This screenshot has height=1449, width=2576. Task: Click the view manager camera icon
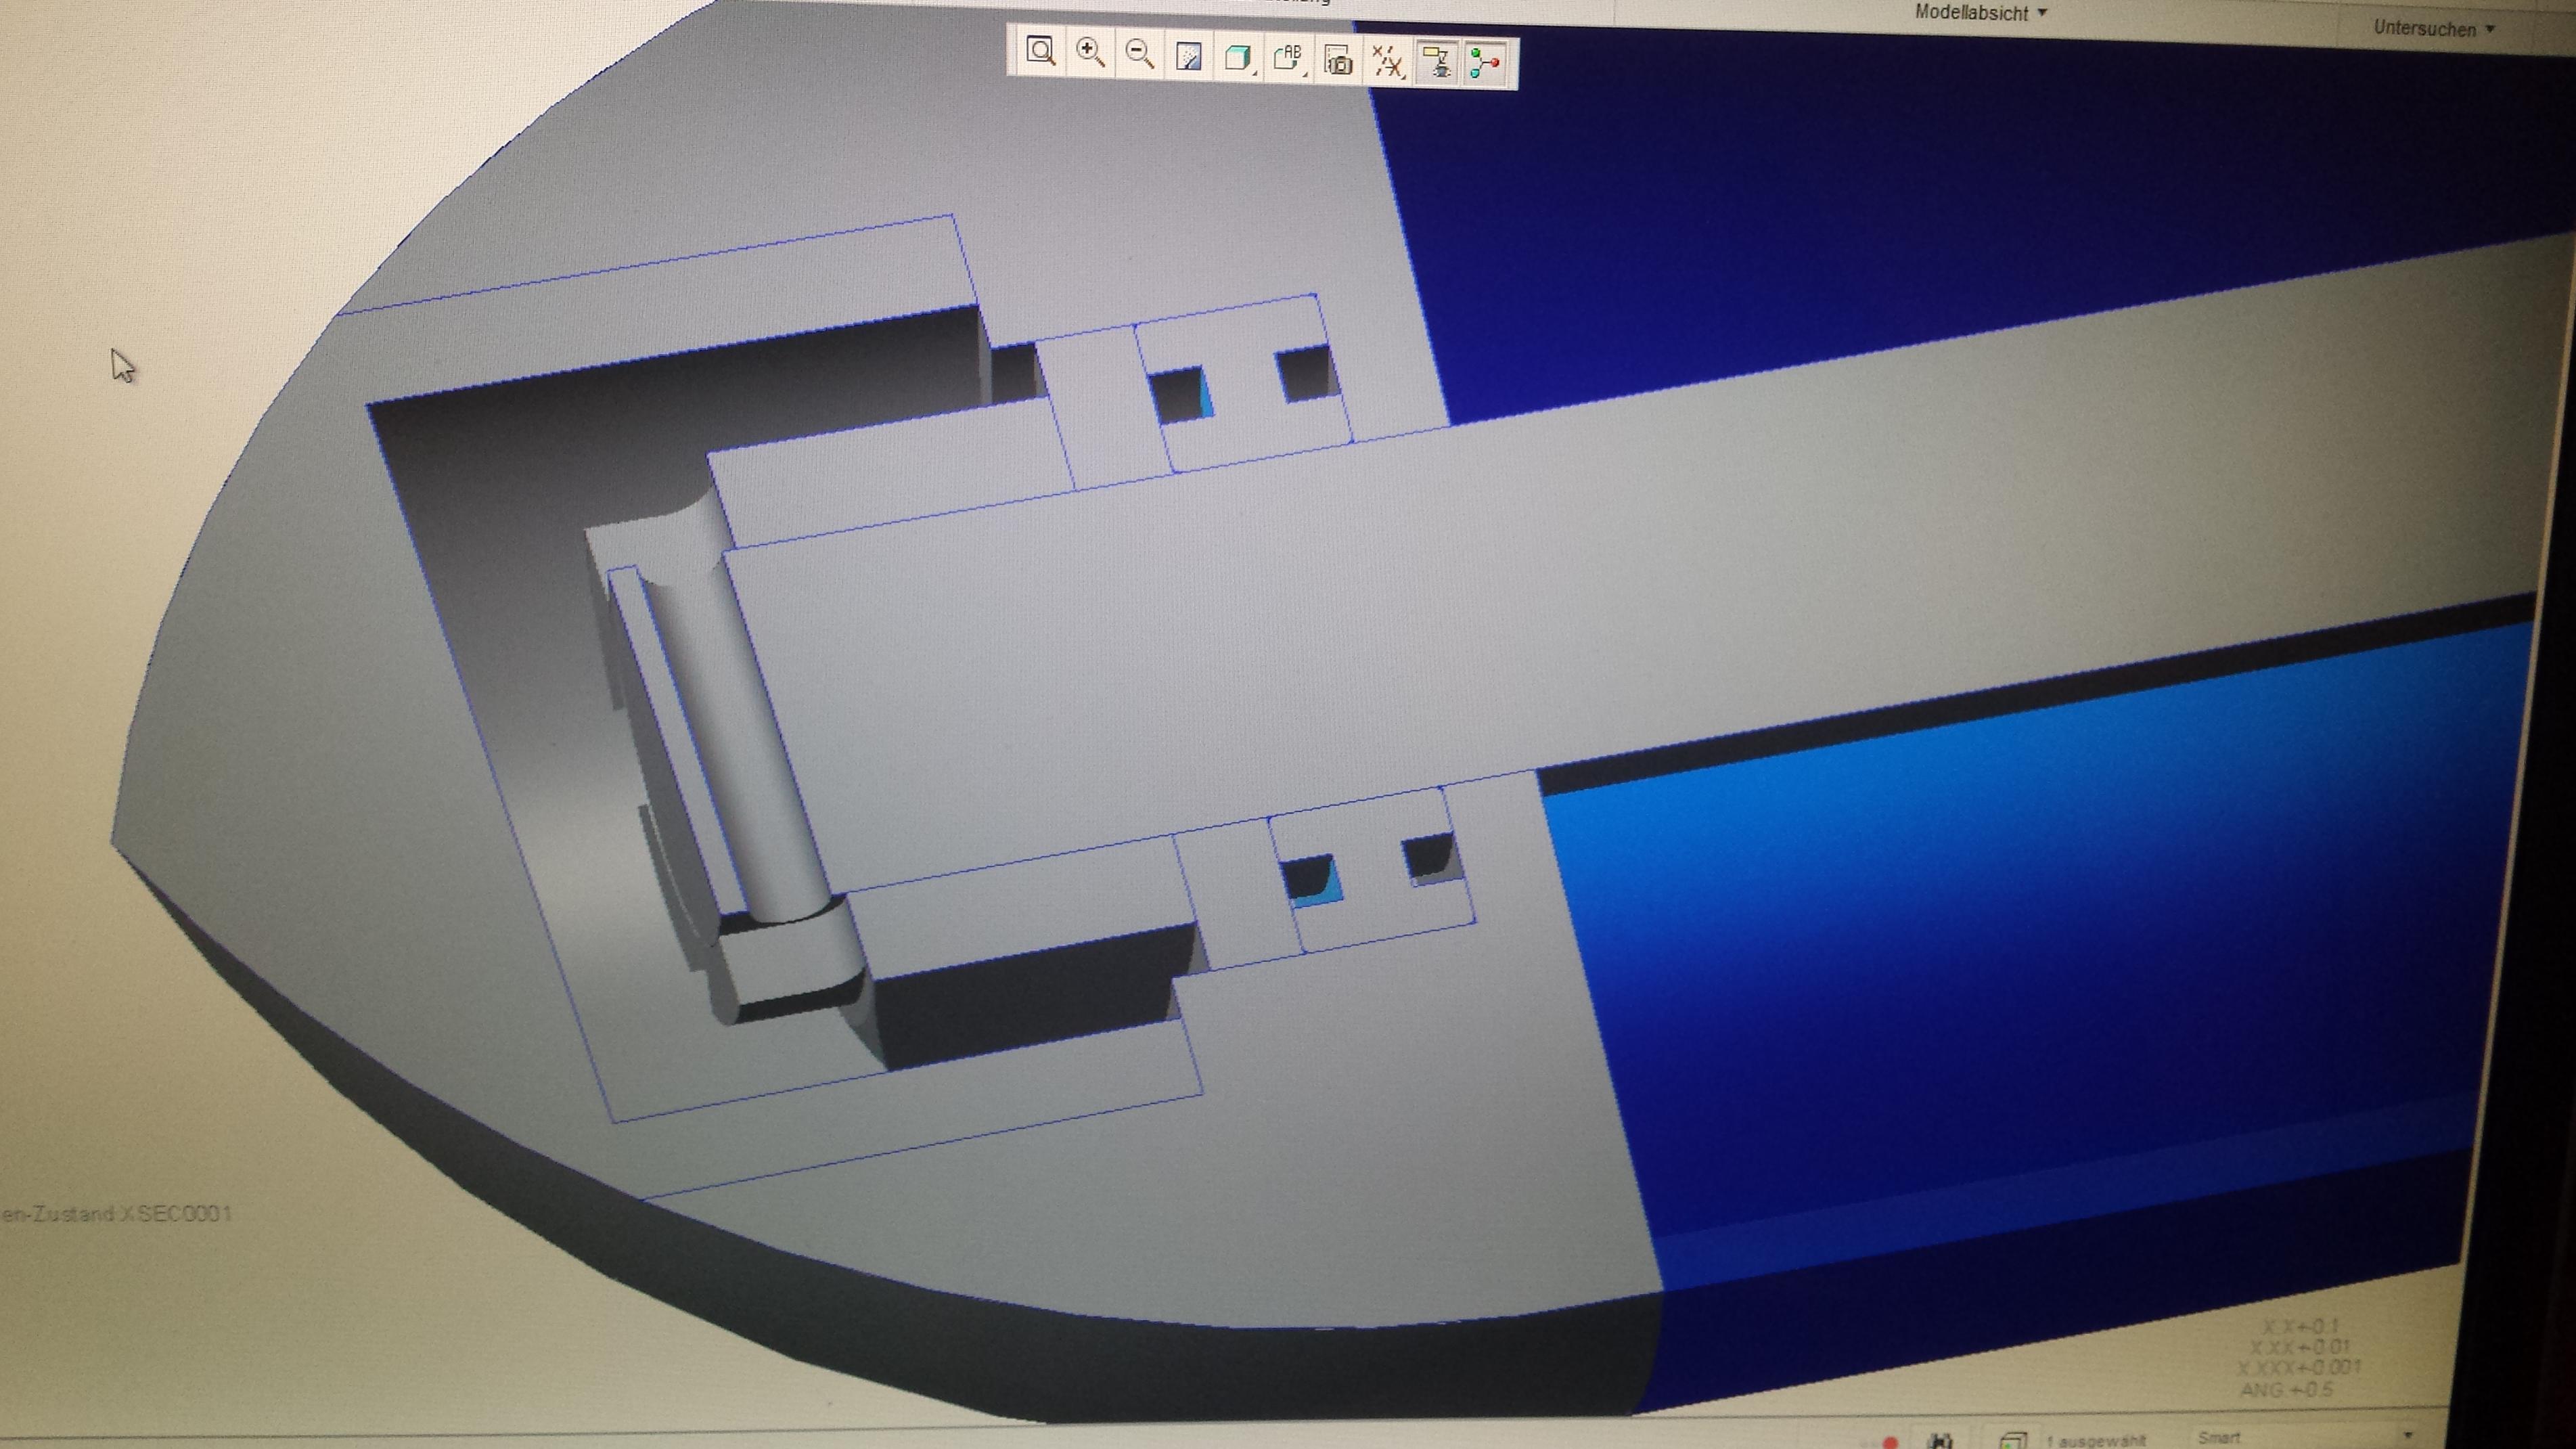[1338, 62]
